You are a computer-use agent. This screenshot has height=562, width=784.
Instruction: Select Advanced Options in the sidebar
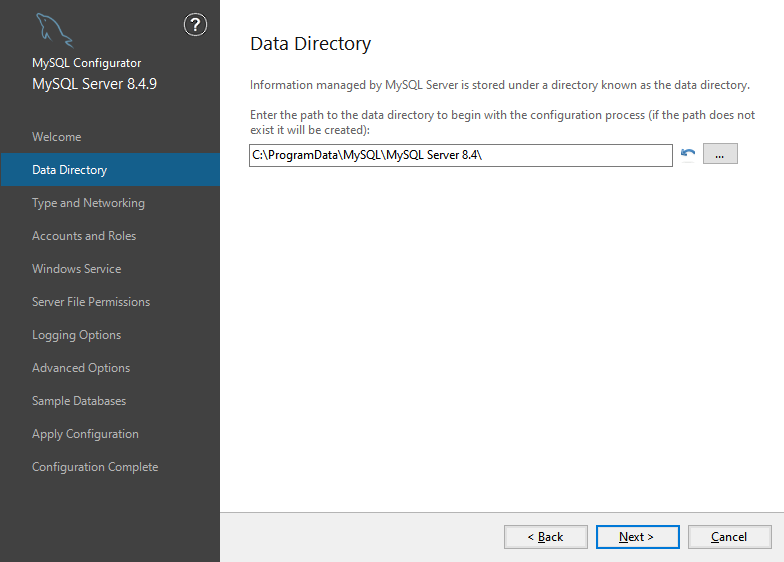coord(81,368)
